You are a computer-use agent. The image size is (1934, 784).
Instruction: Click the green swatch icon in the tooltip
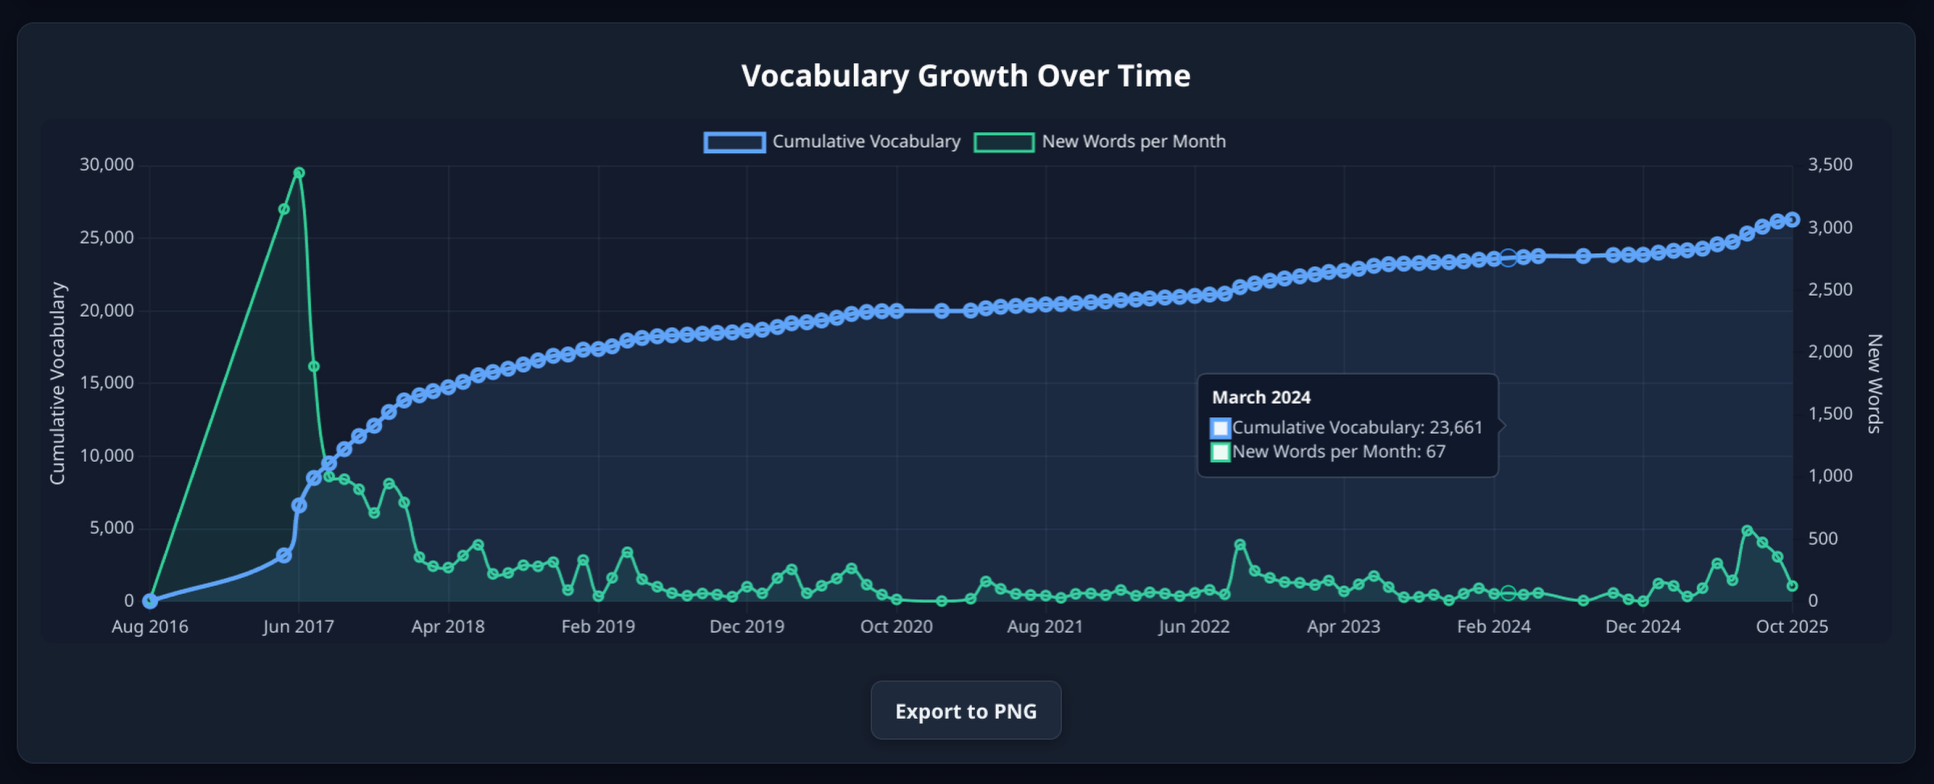(1220, 452)
